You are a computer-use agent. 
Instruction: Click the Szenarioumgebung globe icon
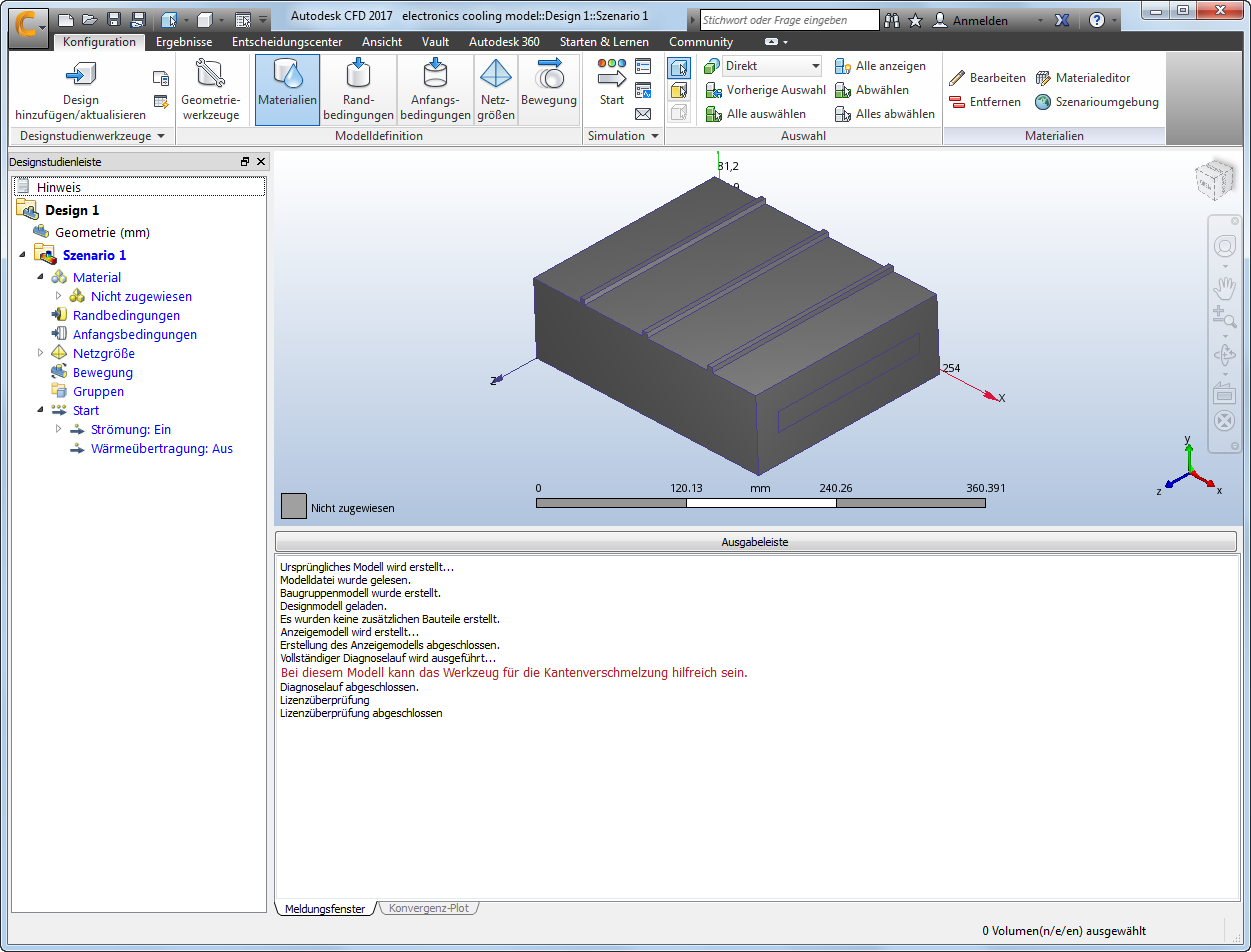coord(1044,102)
